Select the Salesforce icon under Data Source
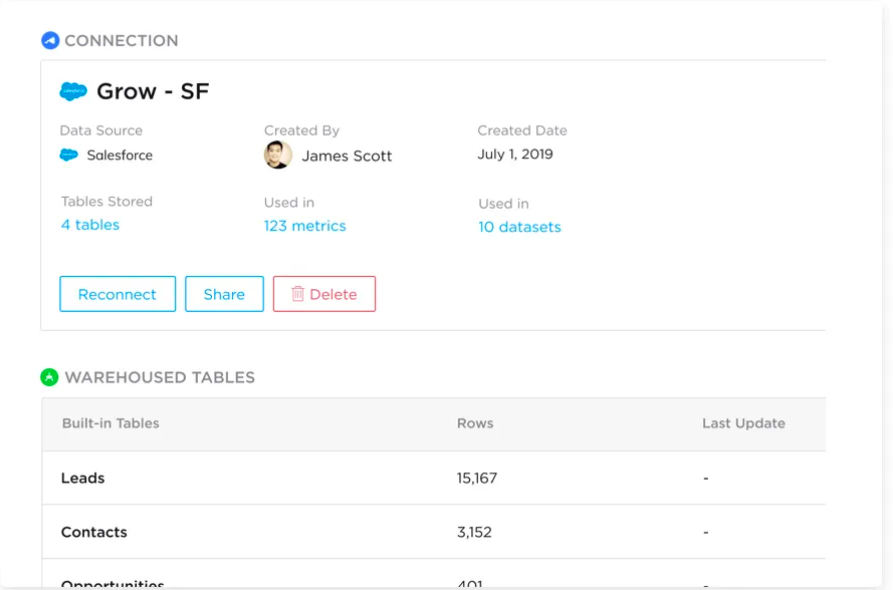 coord(70,155)
